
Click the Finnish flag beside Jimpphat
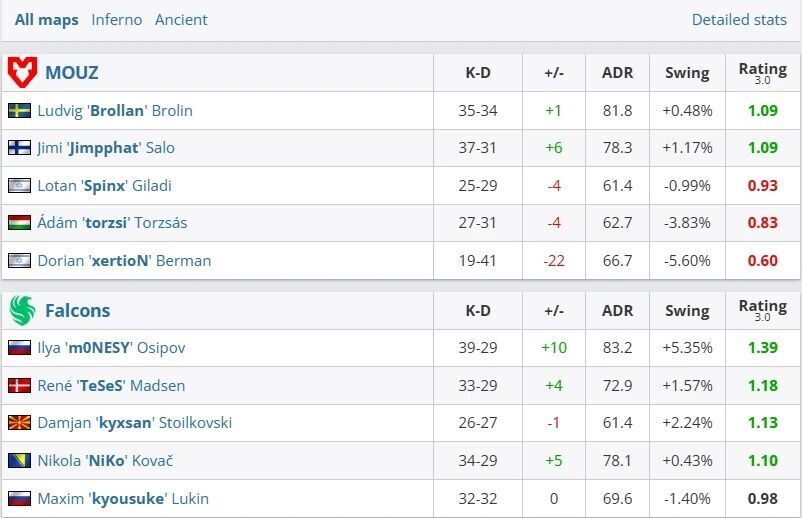click(x=19, y=148)
